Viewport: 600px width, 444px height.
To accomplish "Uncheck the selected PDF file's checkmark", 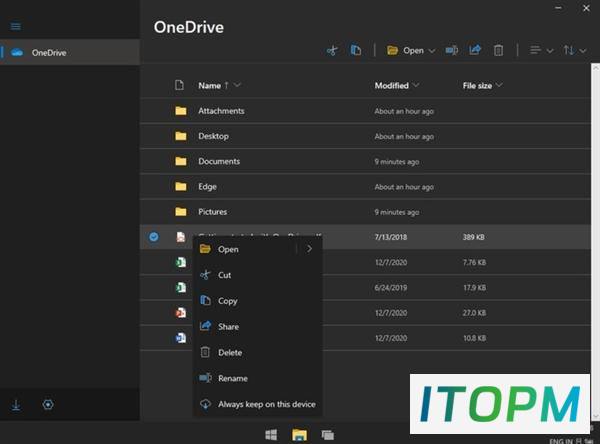I will [x=153, y=237].
